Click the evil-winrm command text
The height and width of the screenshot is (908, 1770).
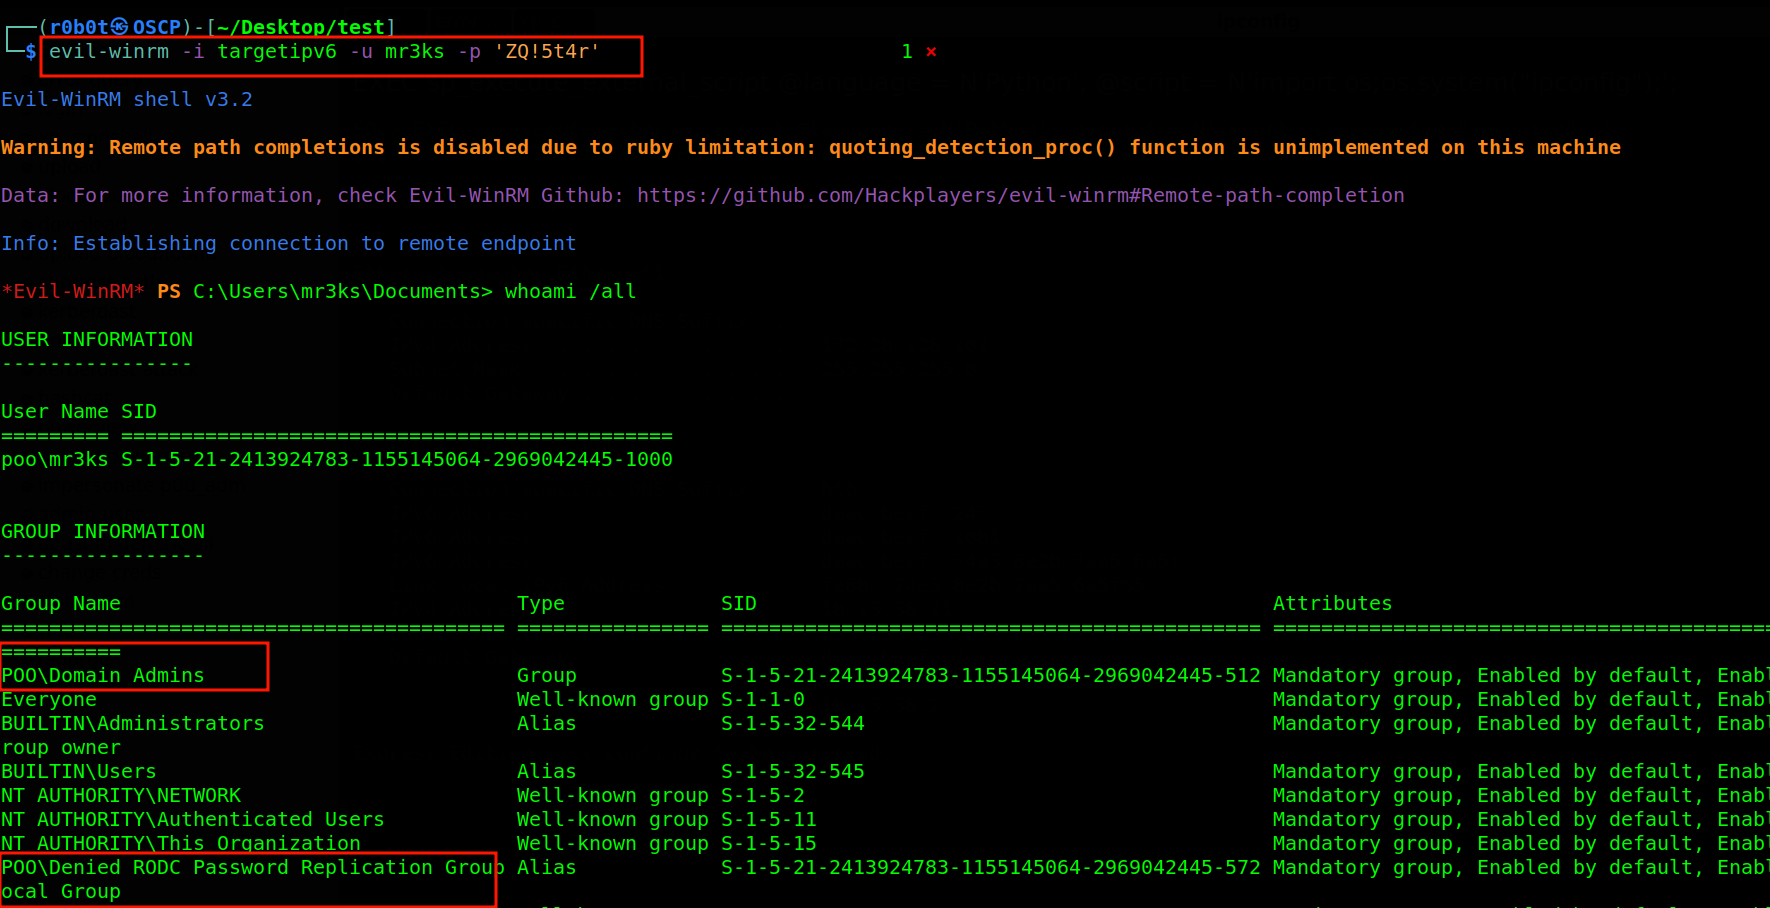324,52
